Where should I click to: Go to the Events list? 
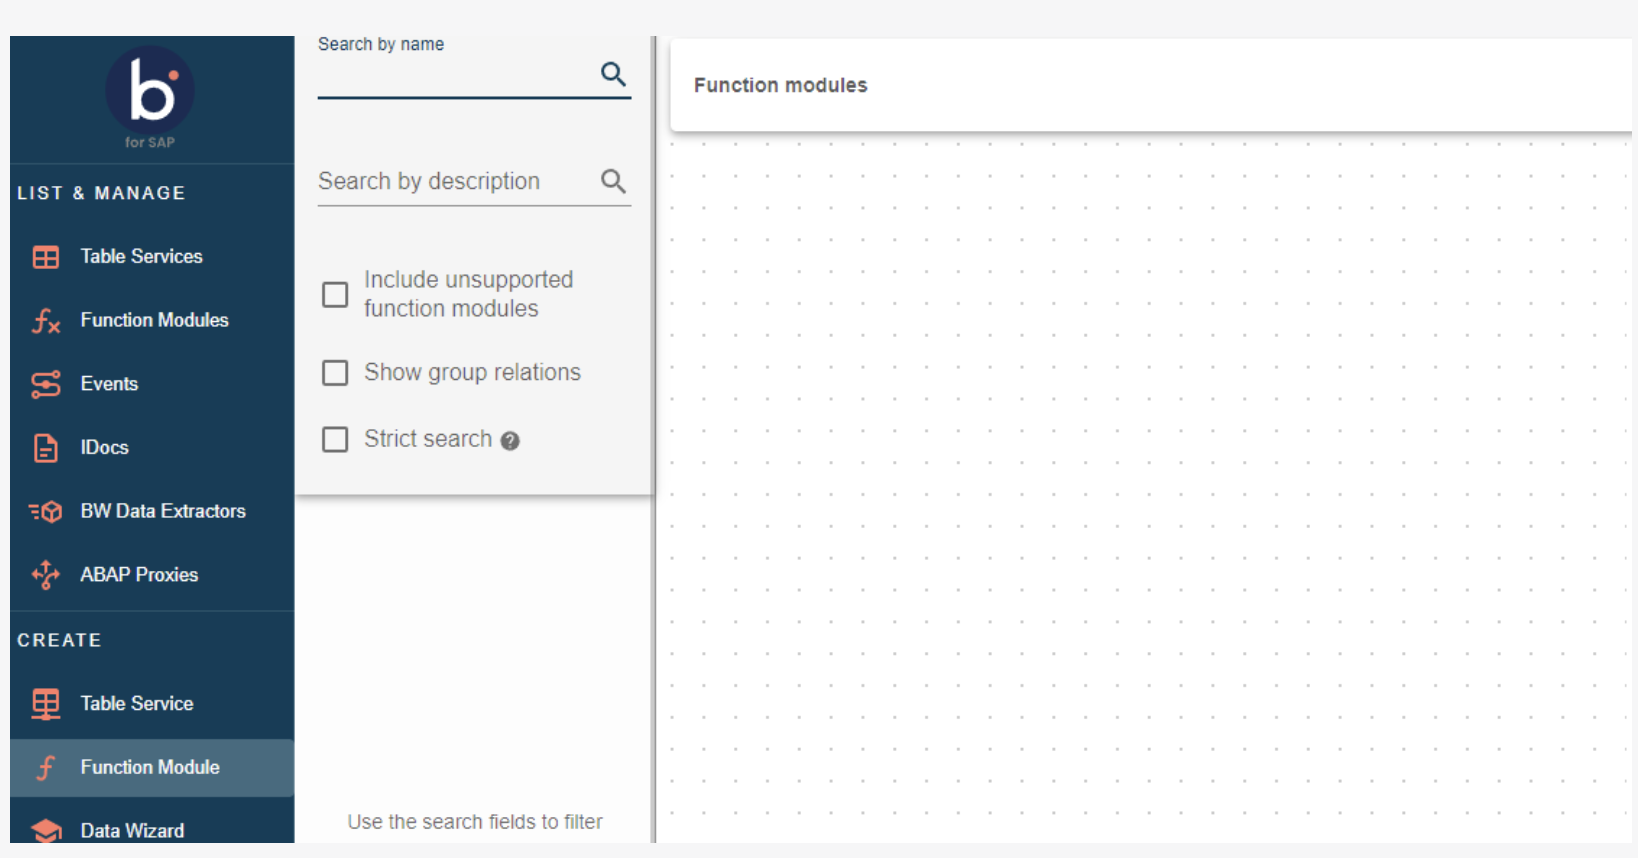pos(109,384)
